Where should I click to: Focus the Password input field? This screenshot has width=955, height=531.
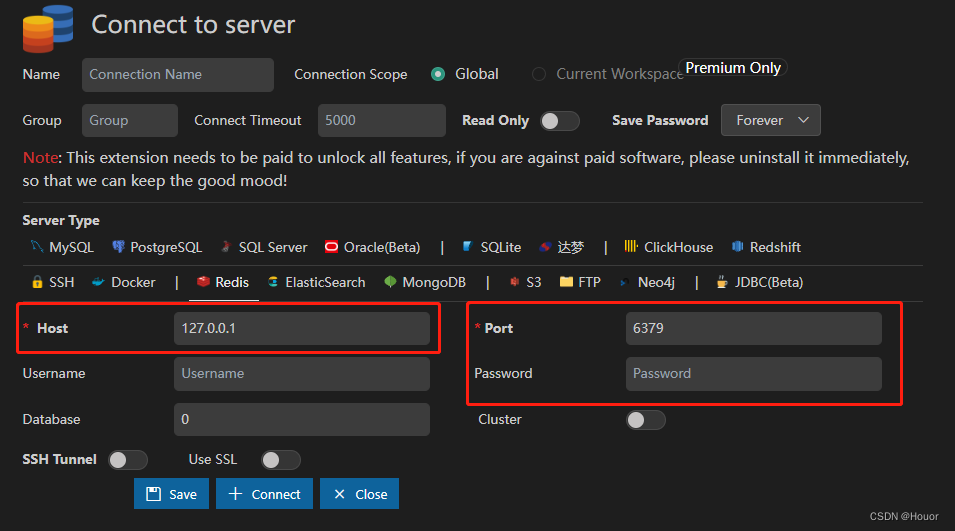click(x=753, y=373)
